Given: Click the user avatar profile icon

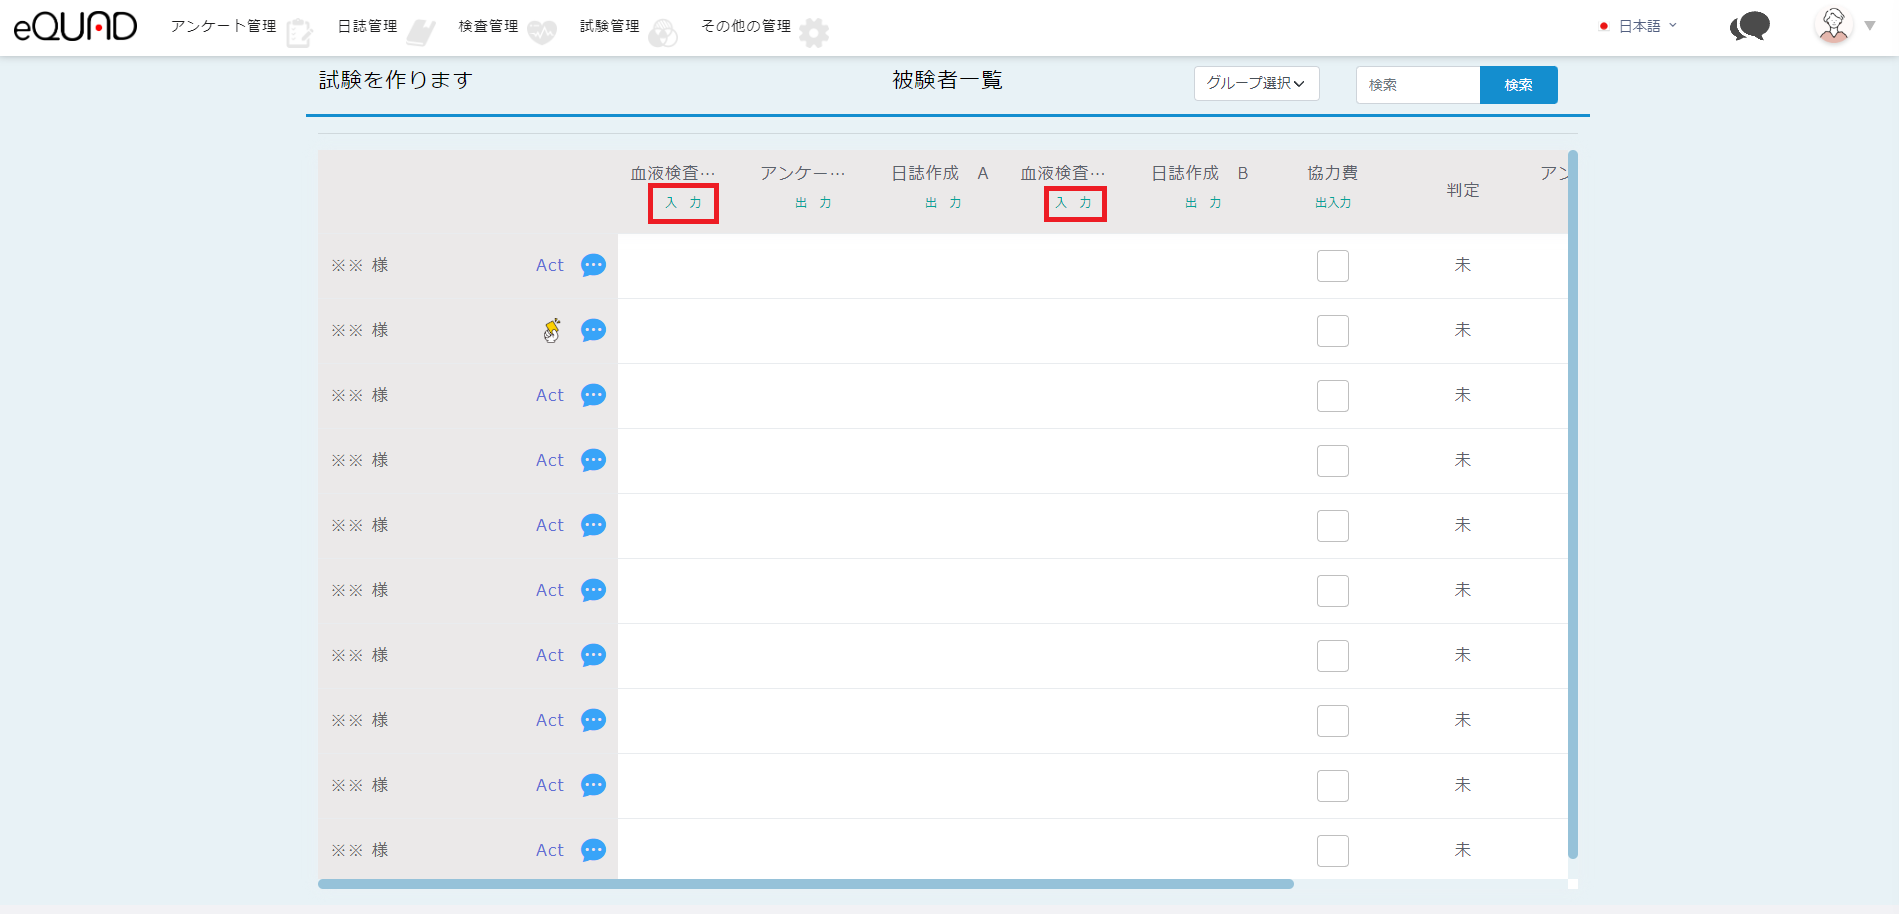Looking at the screenshot, I should coord(1833,26).
